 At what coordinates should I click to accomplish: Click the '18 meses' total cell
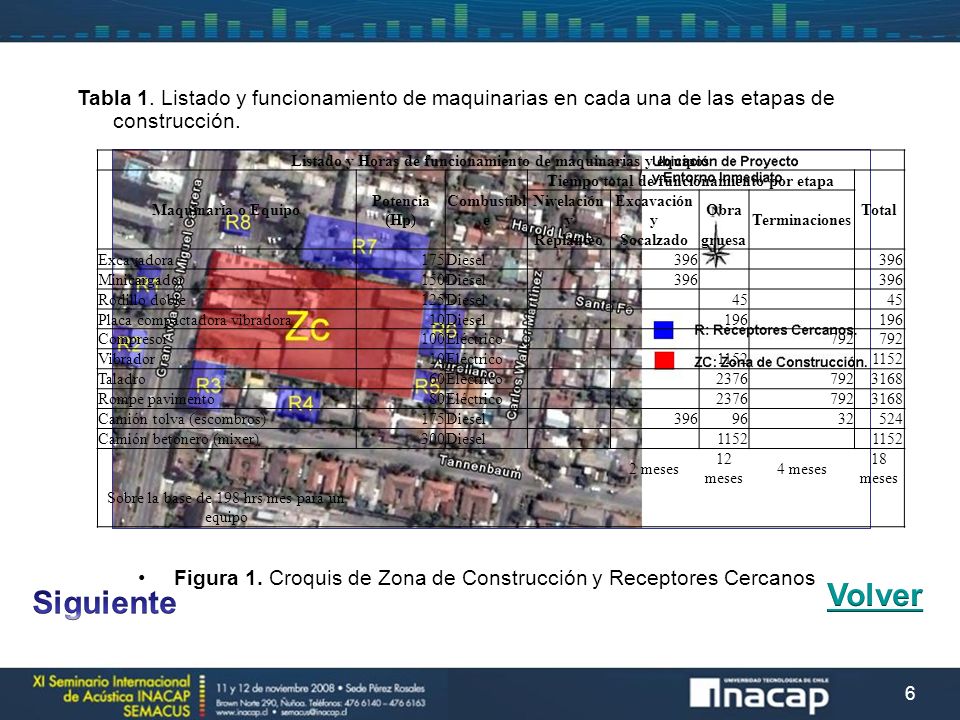click(879, 468)
